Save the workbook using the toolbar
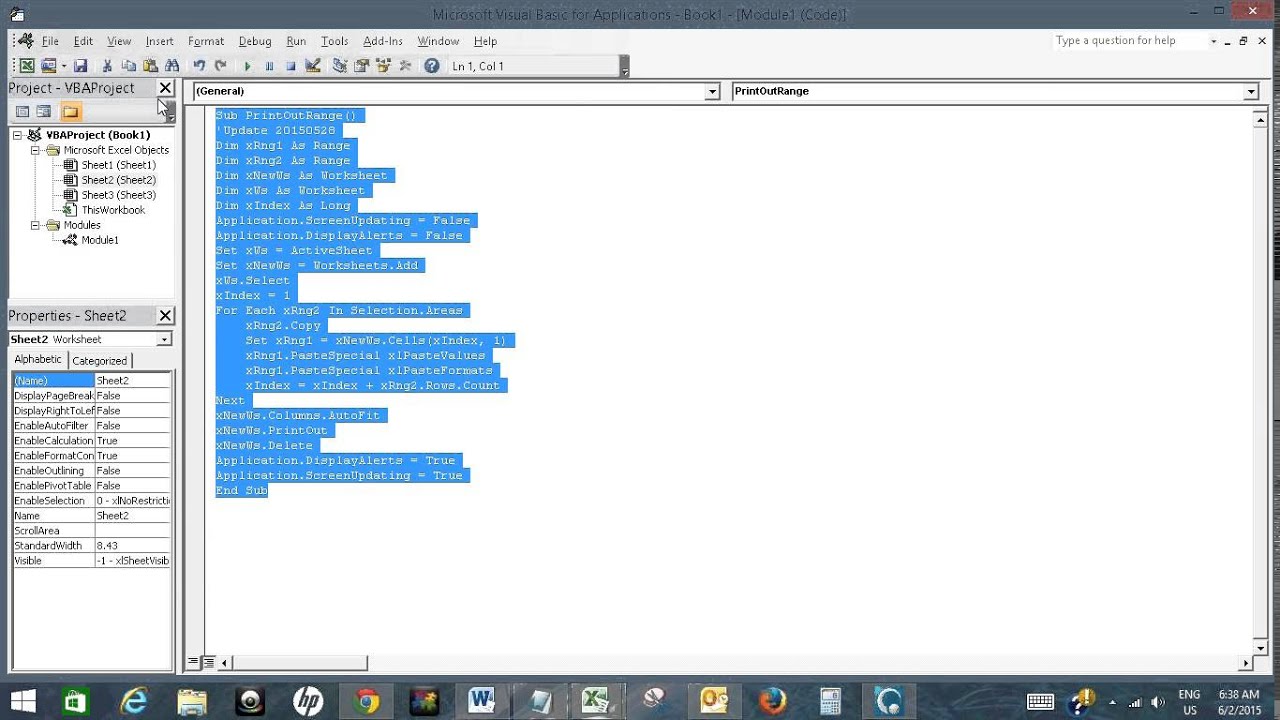1280x720 pixels. coord(80,66)
